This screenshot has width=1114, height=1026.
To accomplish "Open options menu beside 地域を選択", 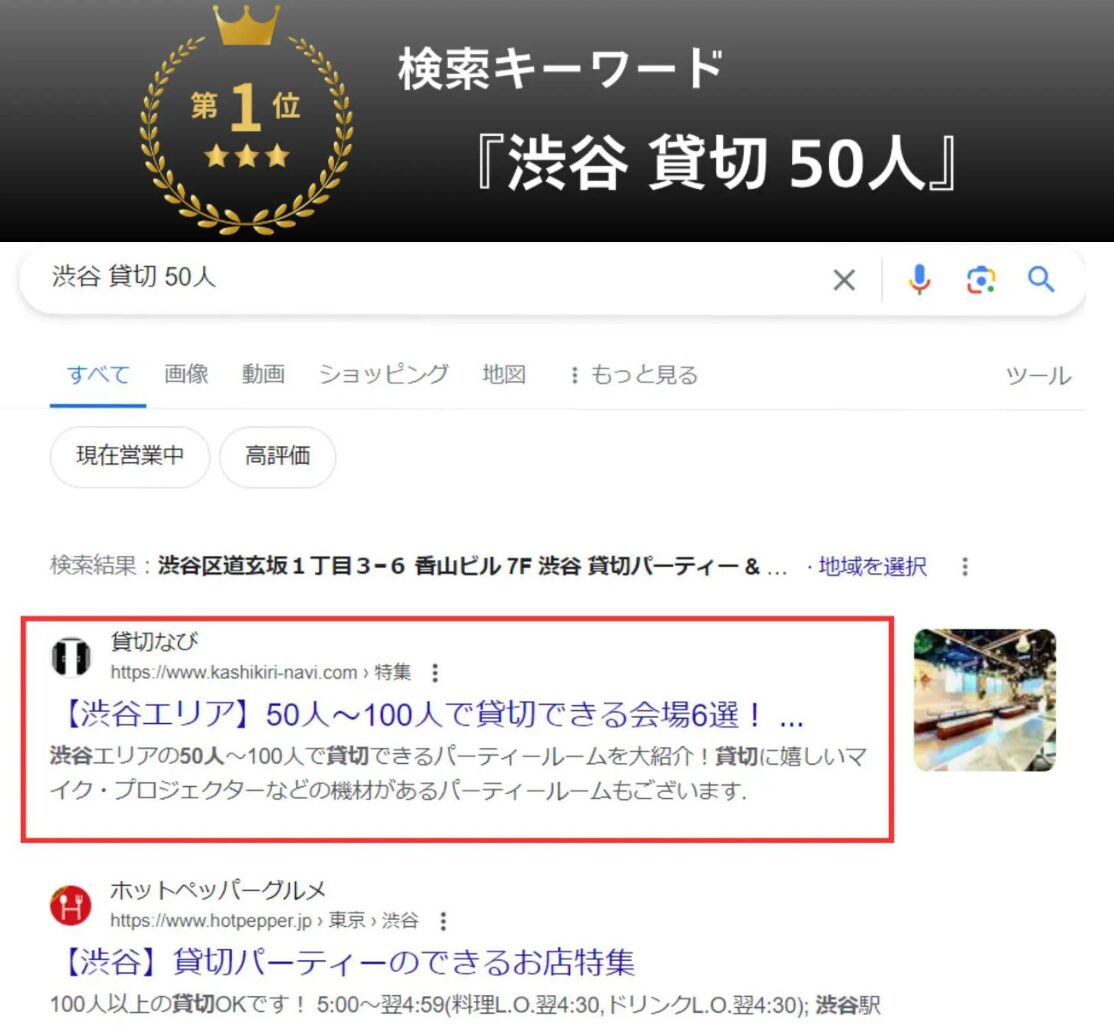I will (965, 566).
